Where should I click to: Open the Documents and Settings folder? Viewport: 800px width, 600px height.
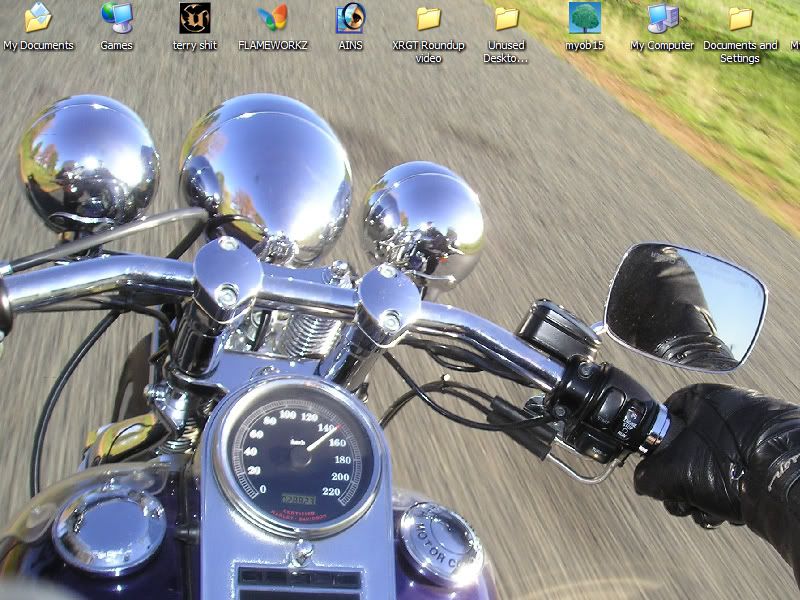(x=740, y=19)
